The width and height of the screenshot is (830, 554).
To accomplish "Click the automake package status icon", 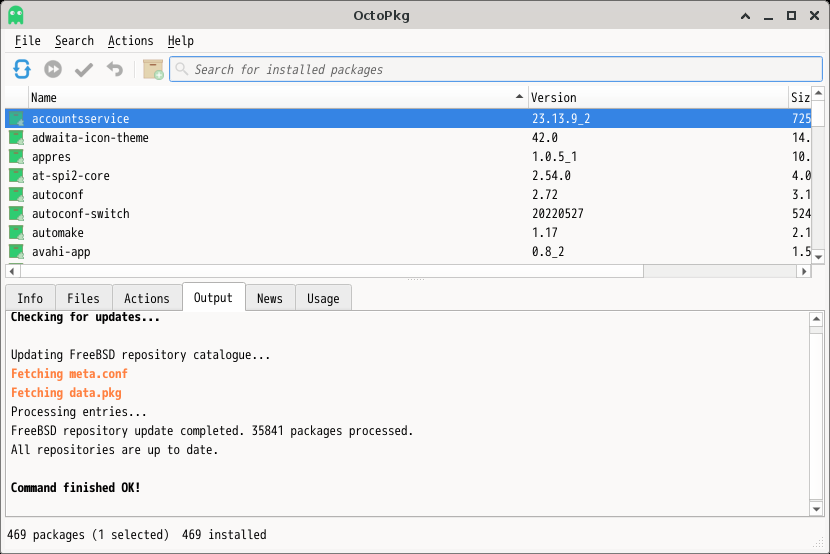I will (16, 233).
